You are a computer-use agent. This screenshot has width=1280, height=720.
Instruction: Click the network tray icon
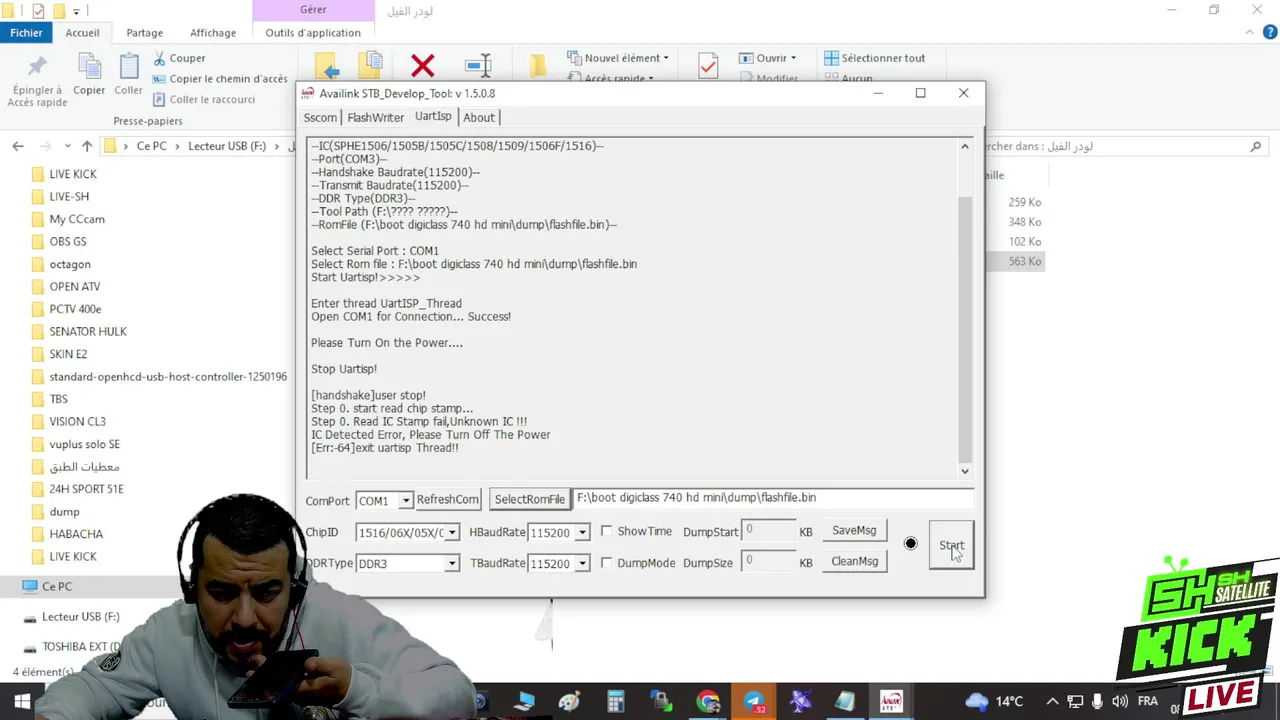[x=1075, y=702]
